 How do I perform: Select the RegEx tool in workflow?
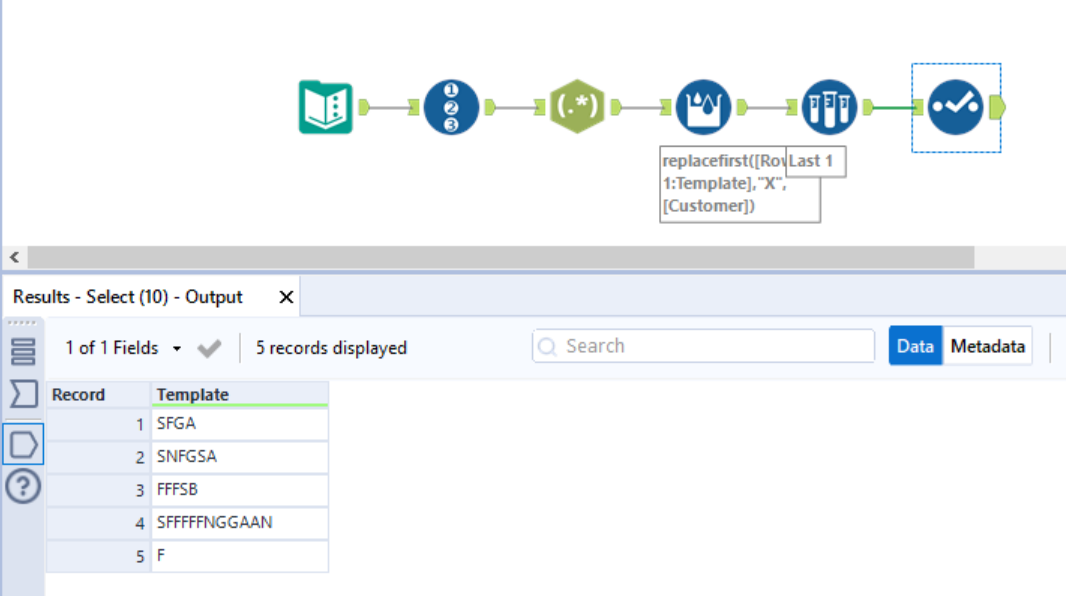[577, 107]
